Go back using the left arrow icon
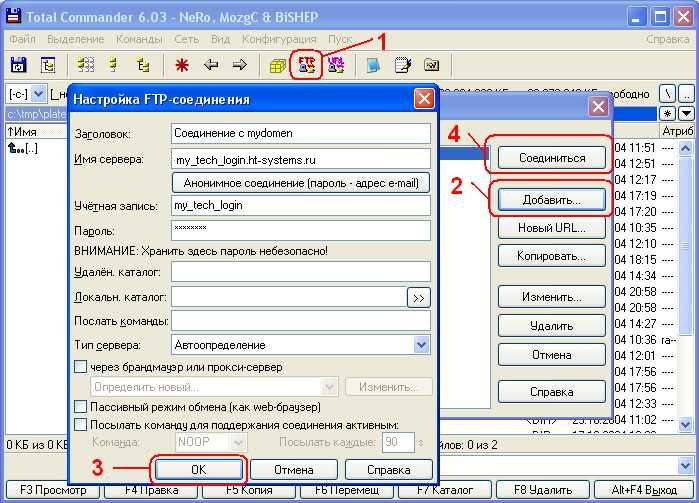Viewport: 699px width, 503px height. [211, 65]
